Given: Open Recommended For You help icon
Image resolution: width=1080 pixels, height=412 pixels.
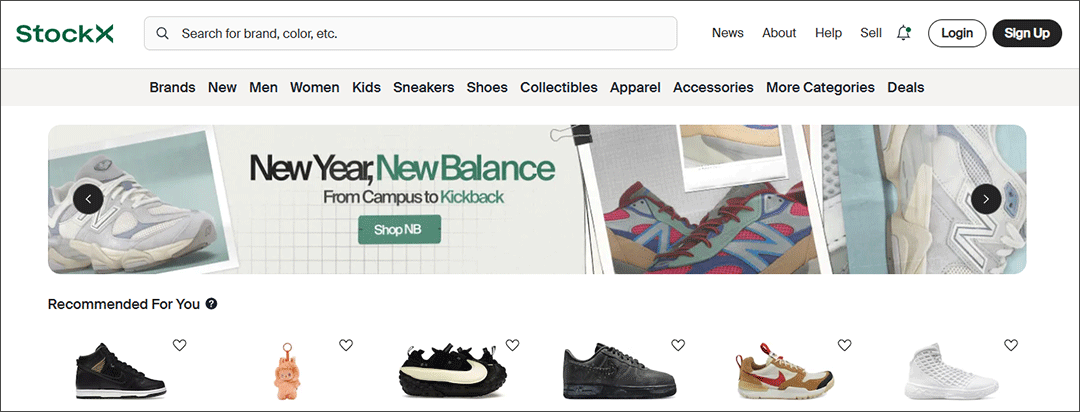Looking at the screenshot, I should point(212,304).
